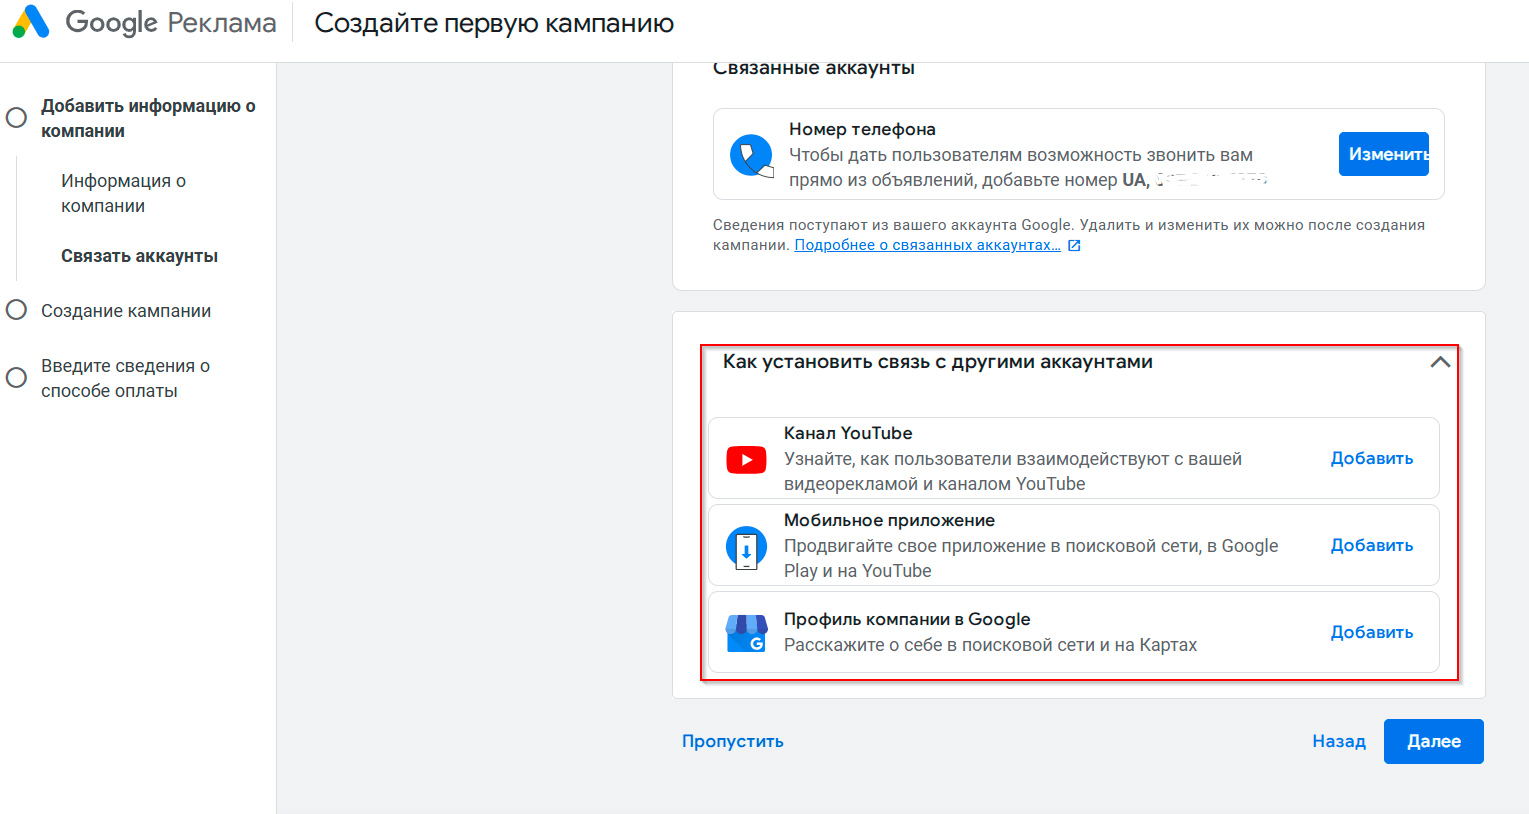This screenshot has width=1529, height=814.
Task: Click 'Изменить' next to phone number
Action: 1384,153
